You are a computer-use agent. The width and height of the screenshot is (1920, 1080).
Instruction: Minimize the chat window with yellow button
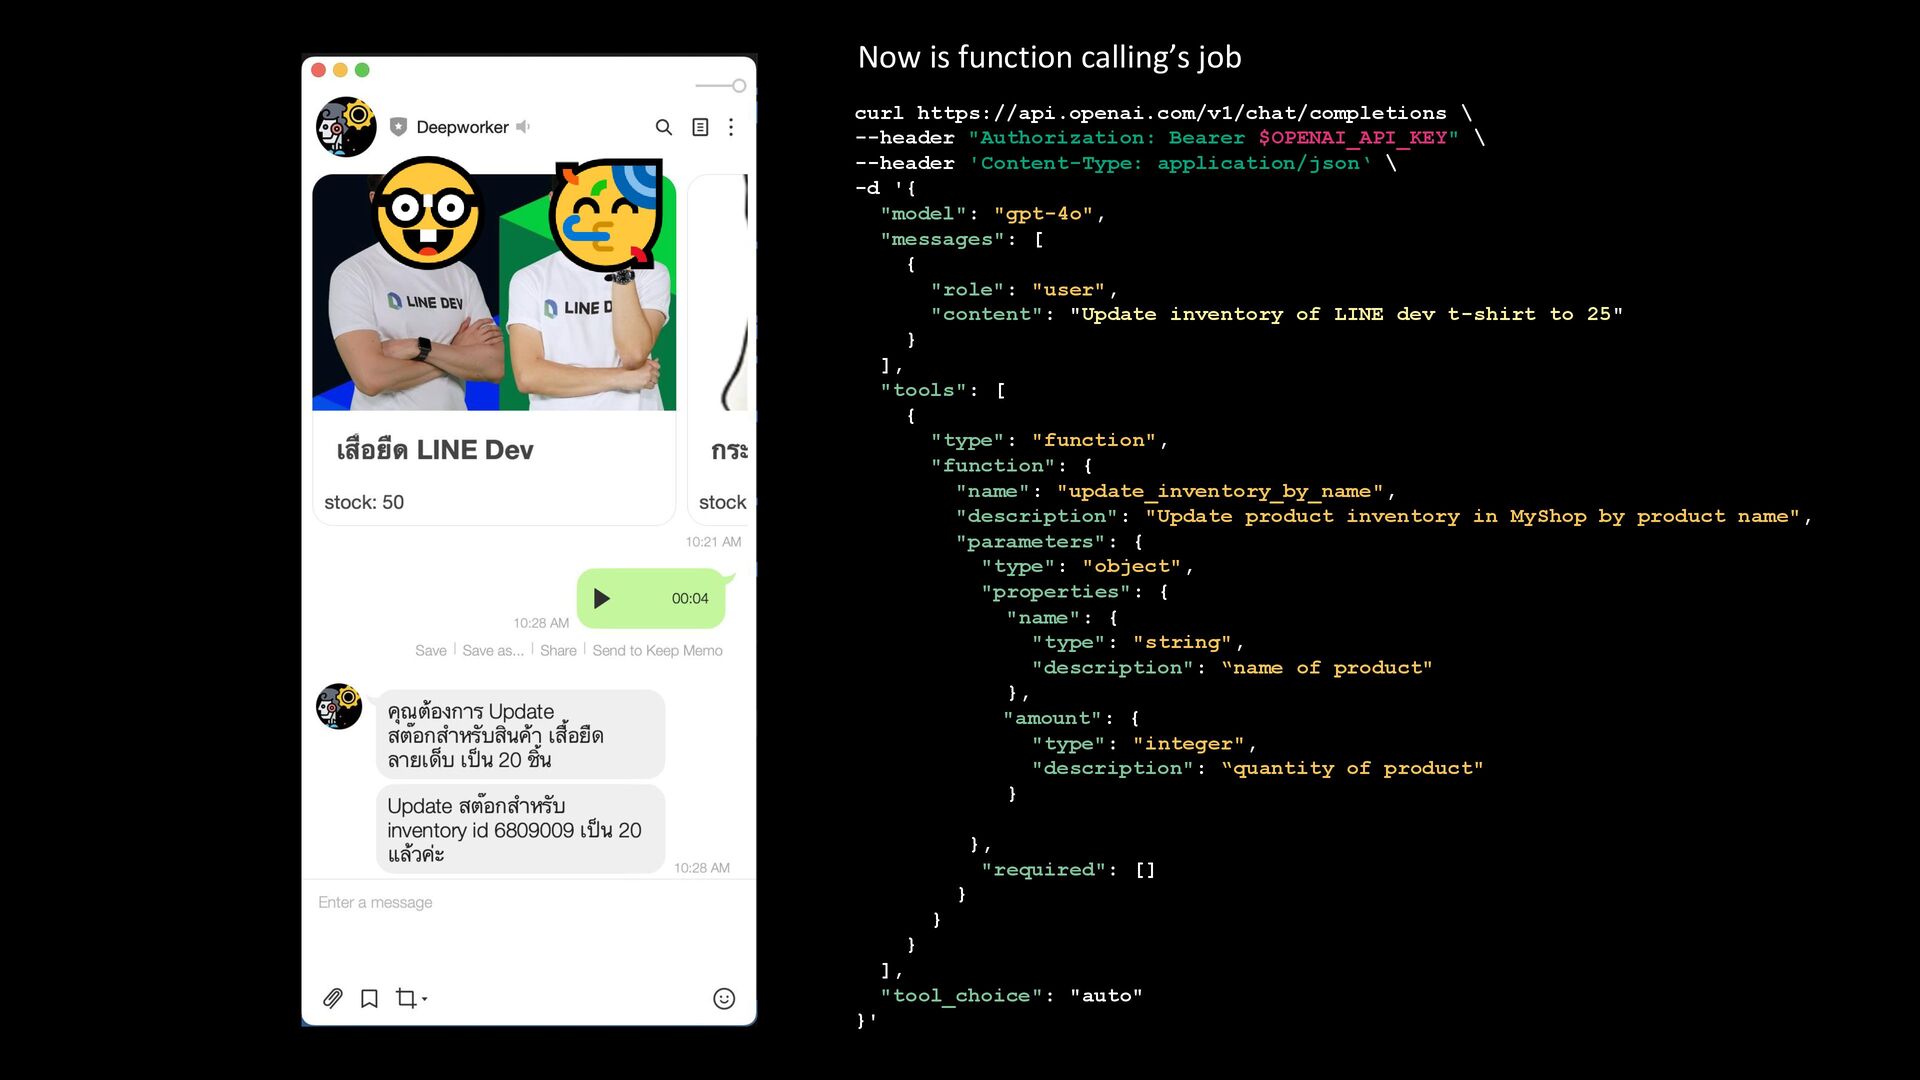340,70
